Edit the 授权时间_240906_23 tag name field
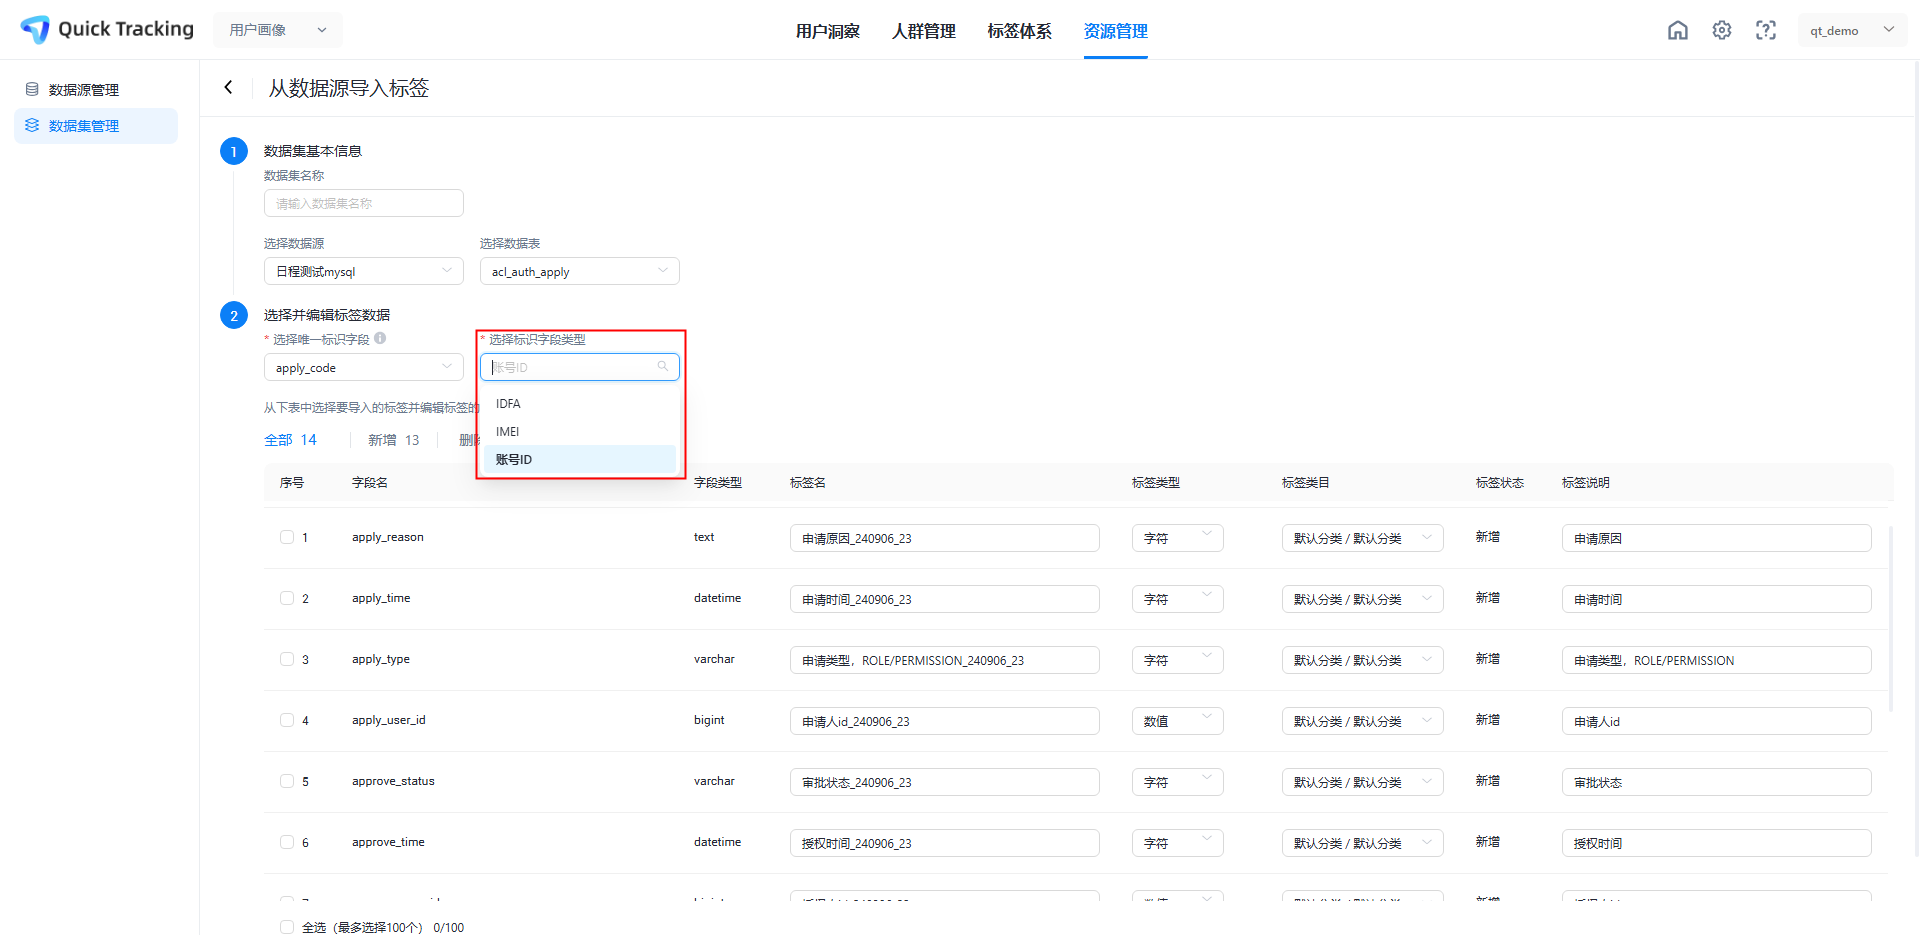The height and width of the screenshot is (935, 1920). pos(945,843)
